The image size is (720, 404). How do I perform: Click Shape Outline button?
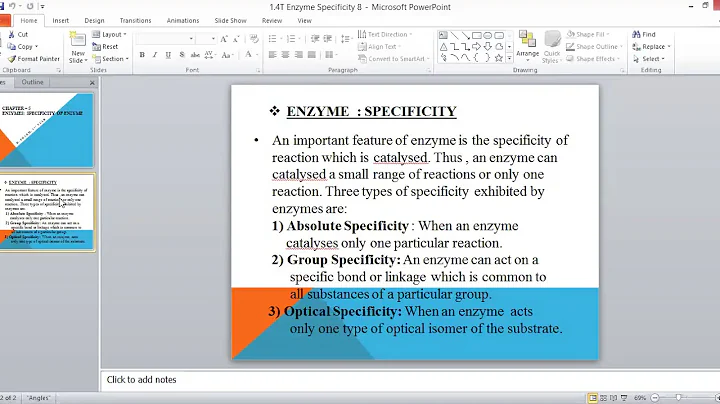click(x=595, y=47)
